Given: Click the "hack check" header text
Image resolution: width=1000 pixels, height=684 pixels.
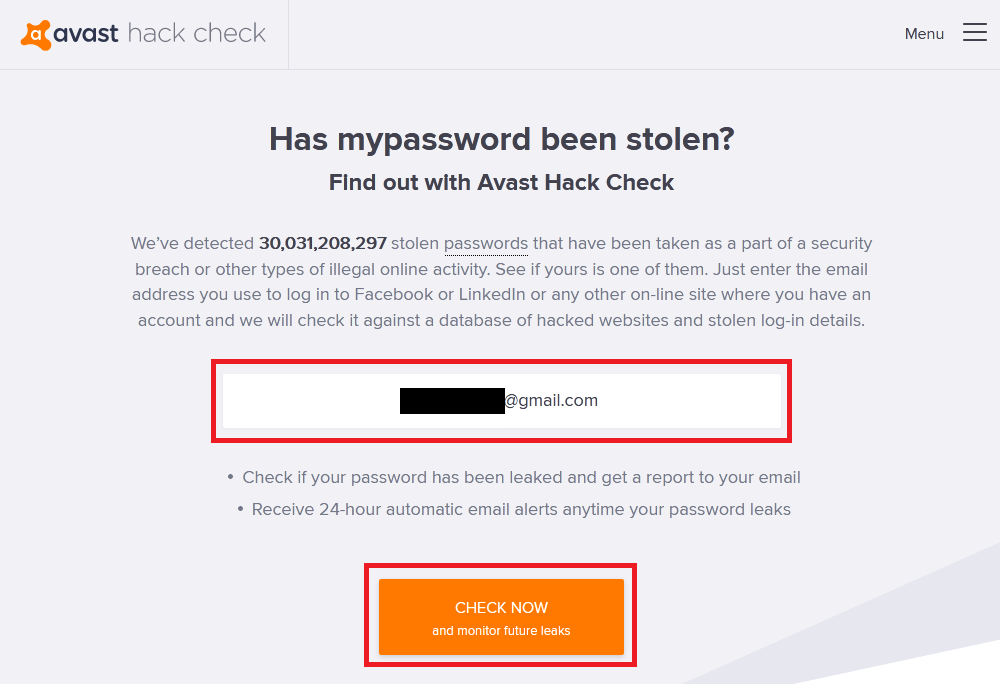Looking at the screenshot, I should tap(197, 33).
